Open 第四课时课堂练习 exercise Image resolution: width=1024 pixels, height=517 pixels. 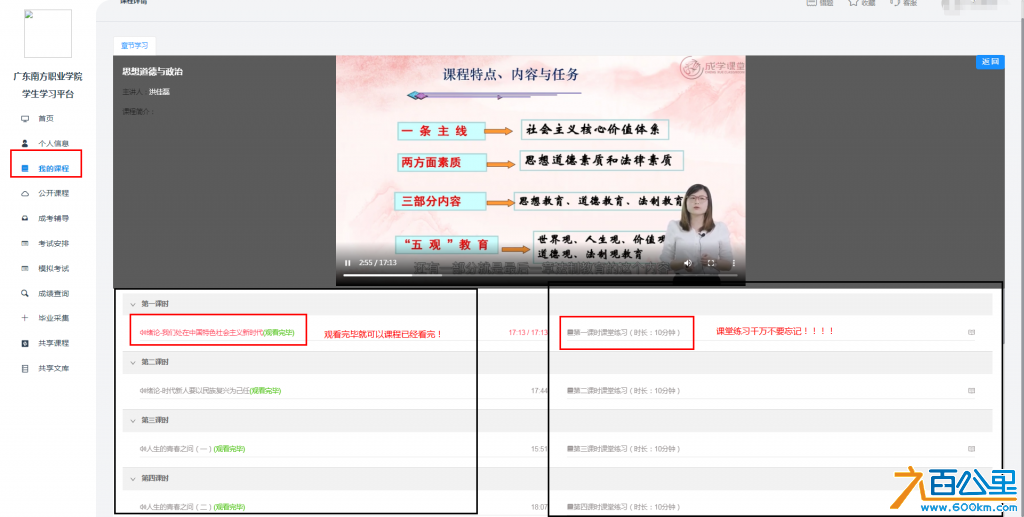(624, 507)
